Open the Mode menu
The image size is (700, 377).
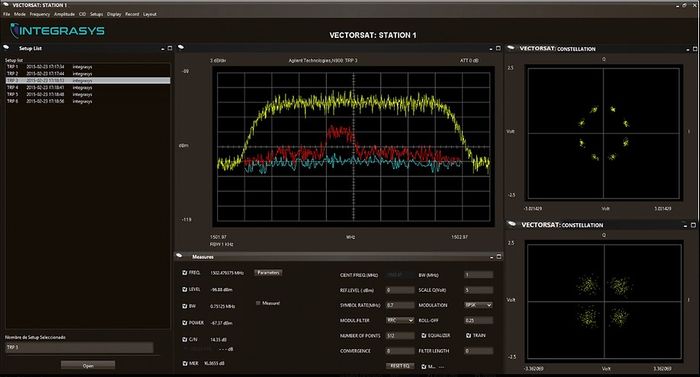tap(20, 14)
